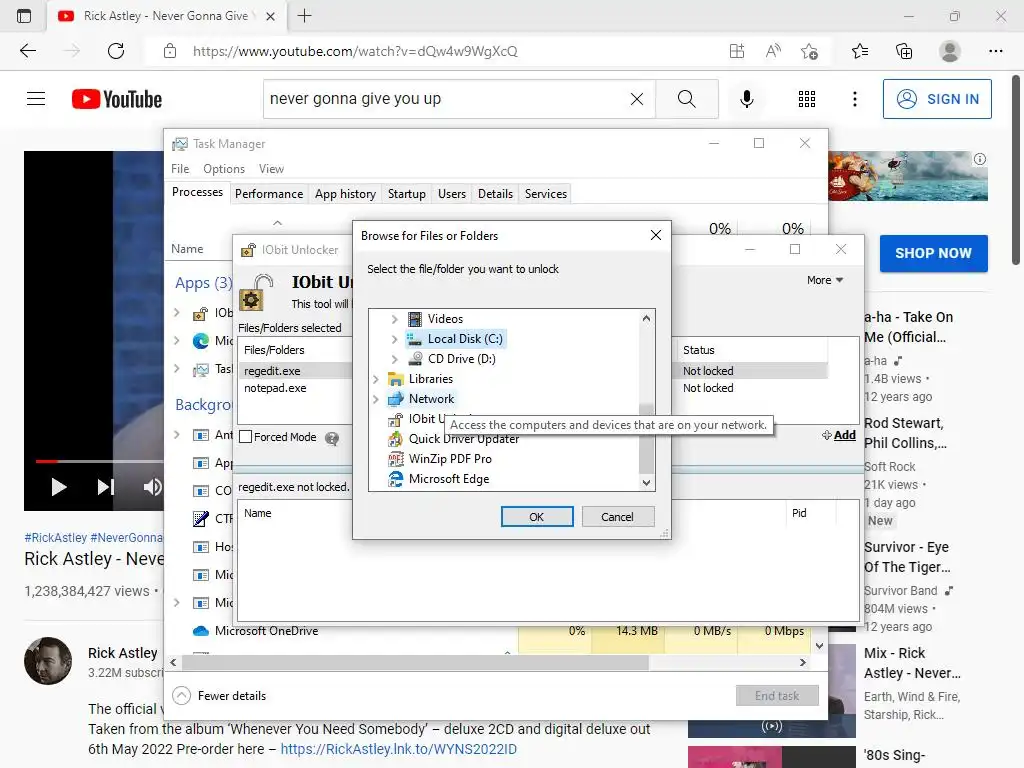Screen dimensions: 1024x768
Task: Expand CD Drive (D:) node
Action: point(394,359)
